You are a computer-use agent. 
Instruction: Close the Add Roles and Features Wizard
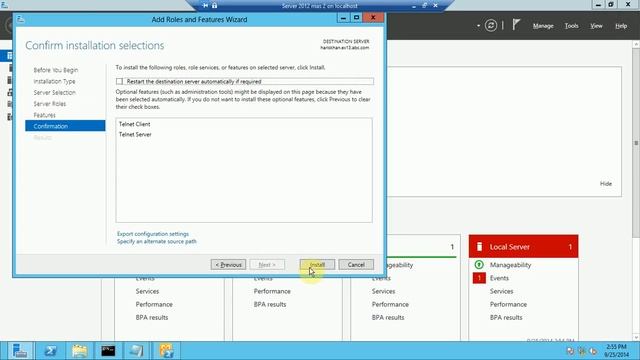point(373,18)
